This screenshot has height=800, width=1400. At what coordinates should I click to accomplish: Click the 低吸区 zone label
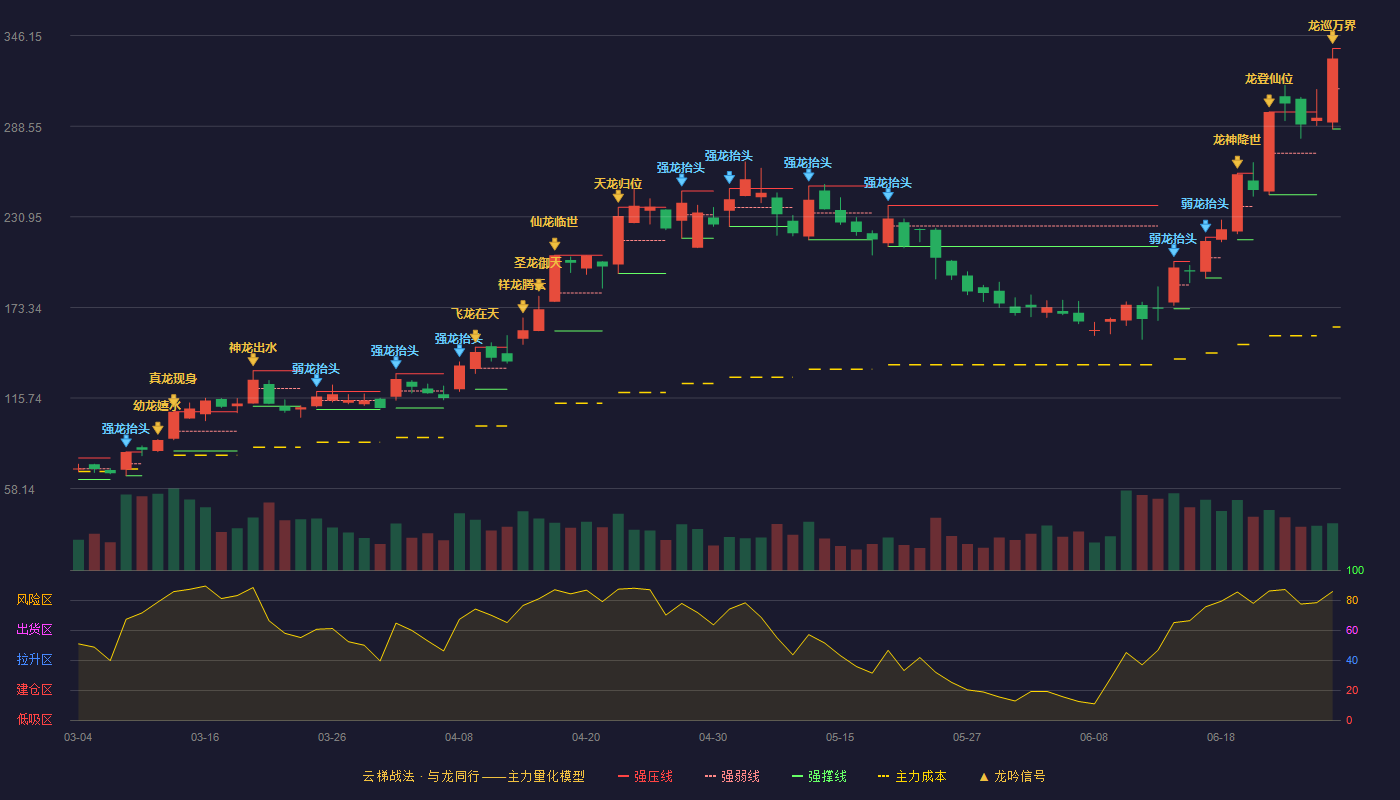(x=34, y=719)
